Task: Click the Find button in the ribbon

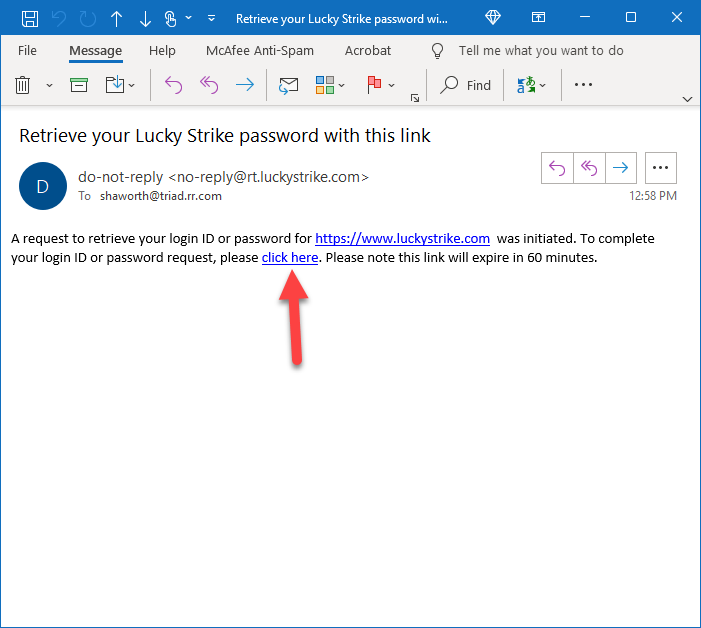Action: pyautogui.click(x=465, y=85)
